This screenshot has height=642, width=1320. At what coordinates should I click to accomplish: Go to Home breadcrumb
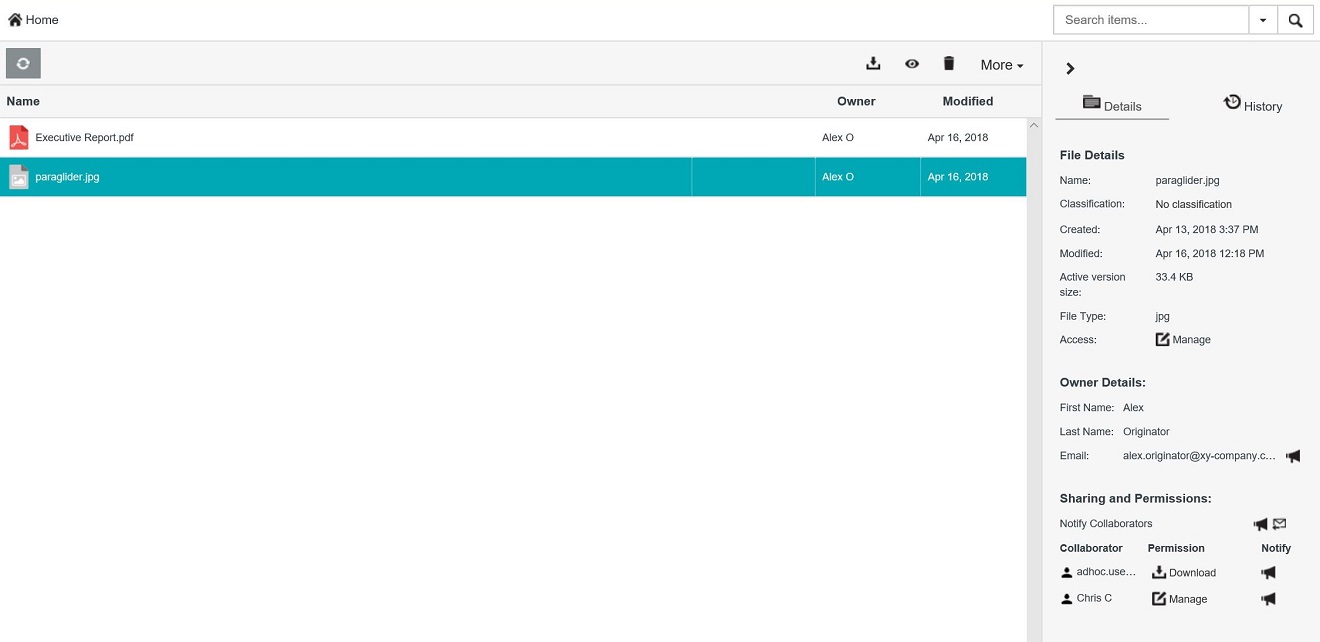[33, 20]
